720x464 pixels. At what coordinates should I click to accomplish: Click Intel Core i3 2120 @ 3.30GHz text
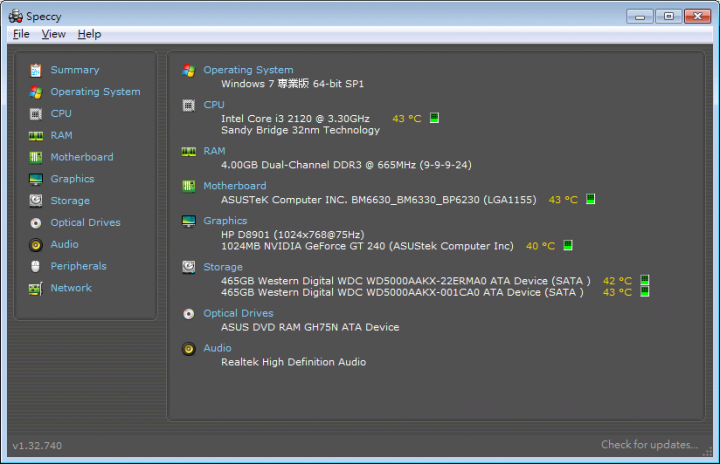pyautogui.click(x=295, y=119)
